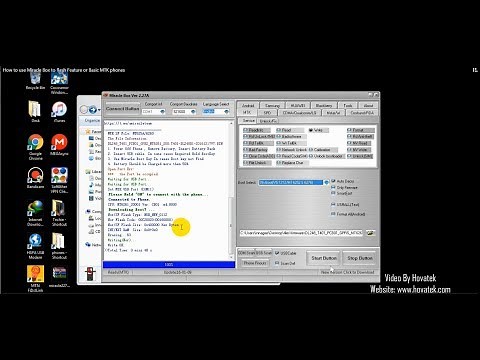Viewport: 480px width, 360px height.
Task: Select the Read radio option
Action: [289, 130]
